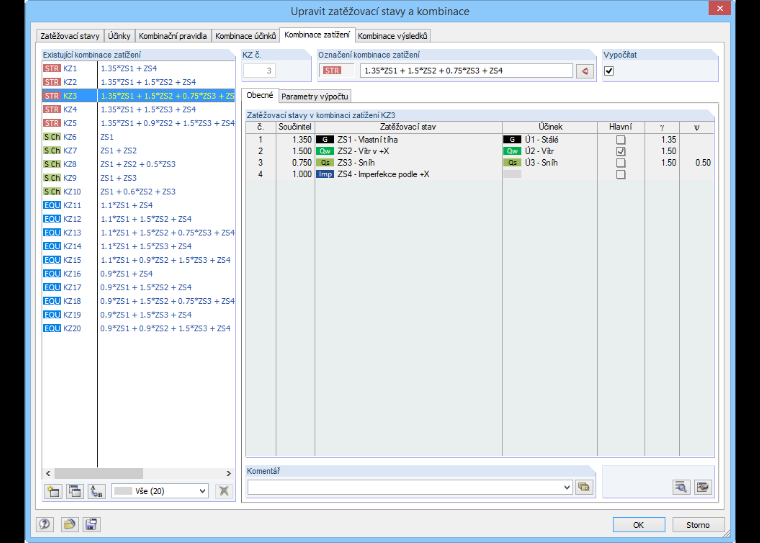Click the Qs badge next to Ú3 - Sníh
760x543 pixels.
tap(512, 163)
